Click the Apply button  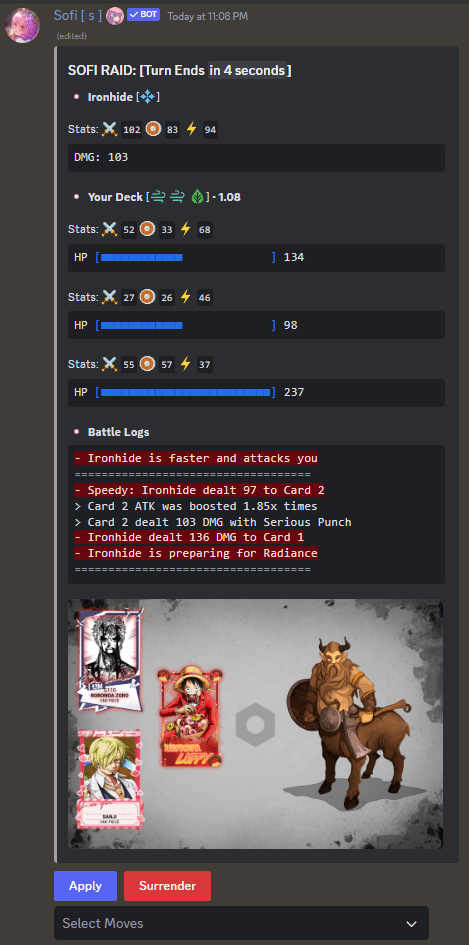(x=85, y=886)
